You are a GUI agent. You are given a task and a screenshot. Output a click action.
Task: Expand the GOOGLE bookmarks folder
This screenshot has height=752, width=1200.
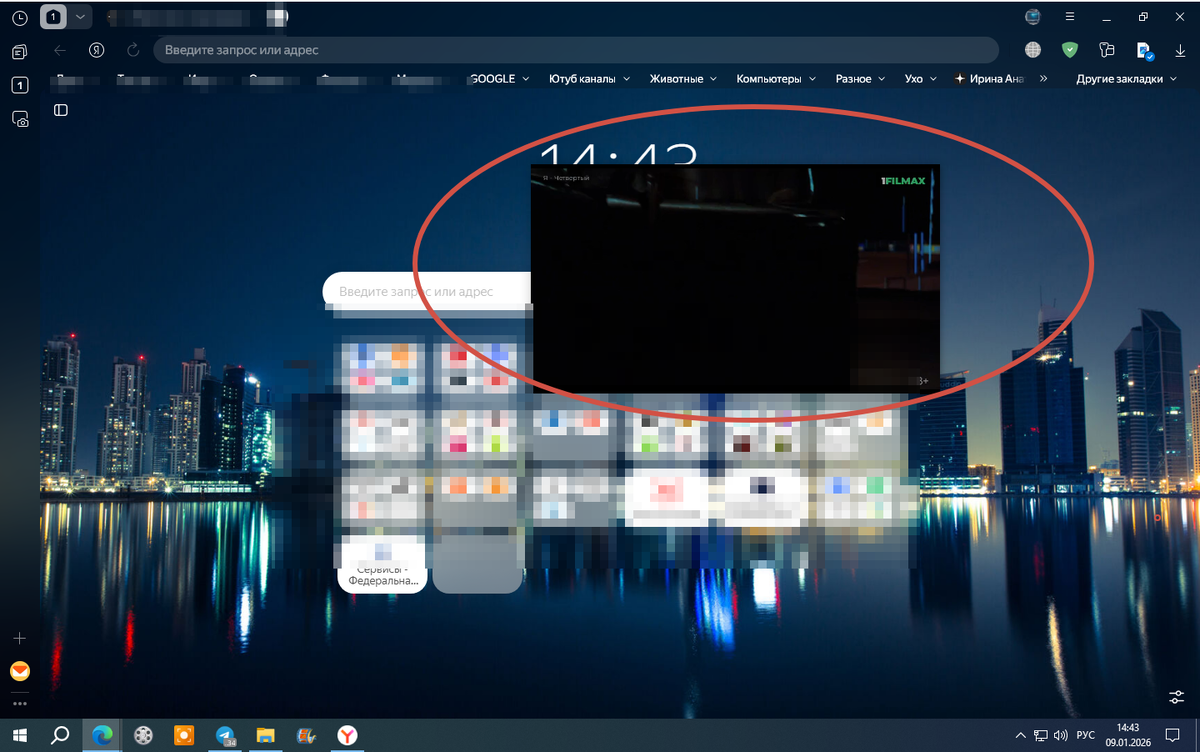point(499,78)
